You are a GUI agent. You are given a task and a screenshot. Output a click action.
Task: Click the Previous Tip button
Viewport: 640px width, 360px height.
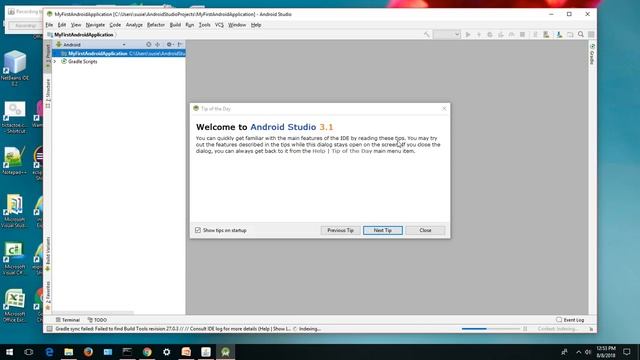[340, 230]
